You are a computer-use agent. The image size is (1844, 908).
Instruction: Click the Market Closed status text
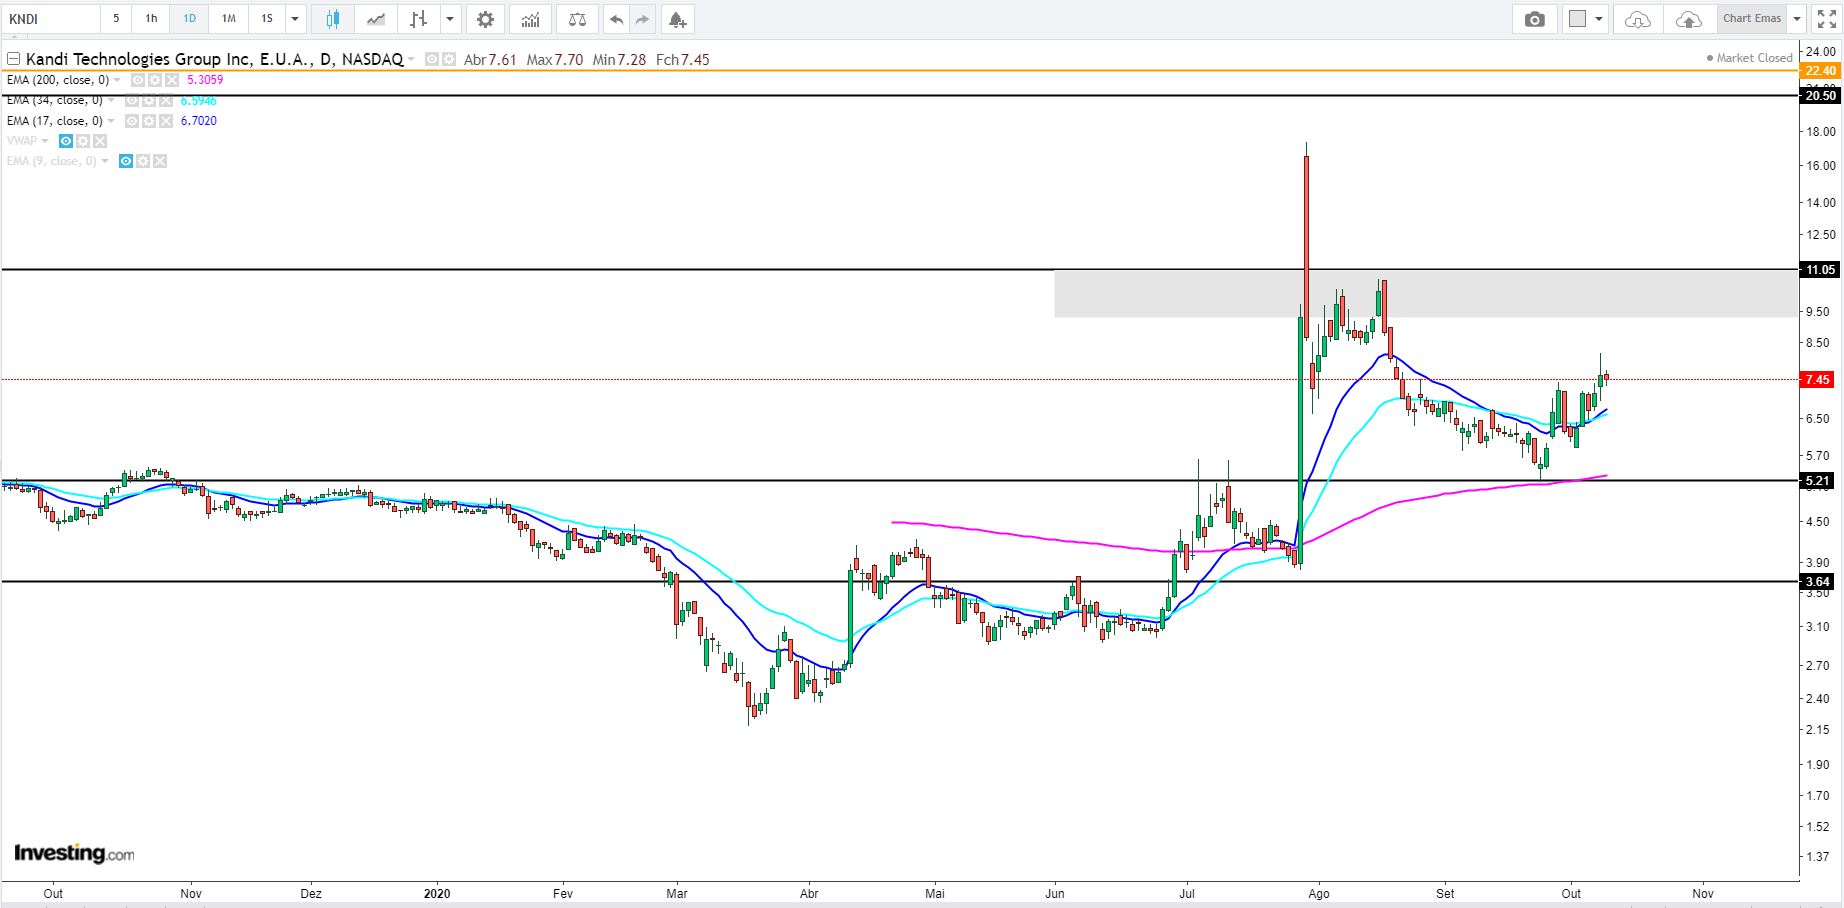pos(1754,58)
